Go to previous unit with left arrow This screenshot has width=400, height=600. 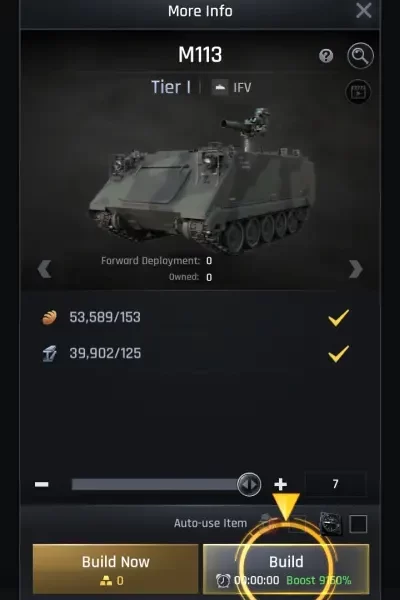click(x=44, y=269)
